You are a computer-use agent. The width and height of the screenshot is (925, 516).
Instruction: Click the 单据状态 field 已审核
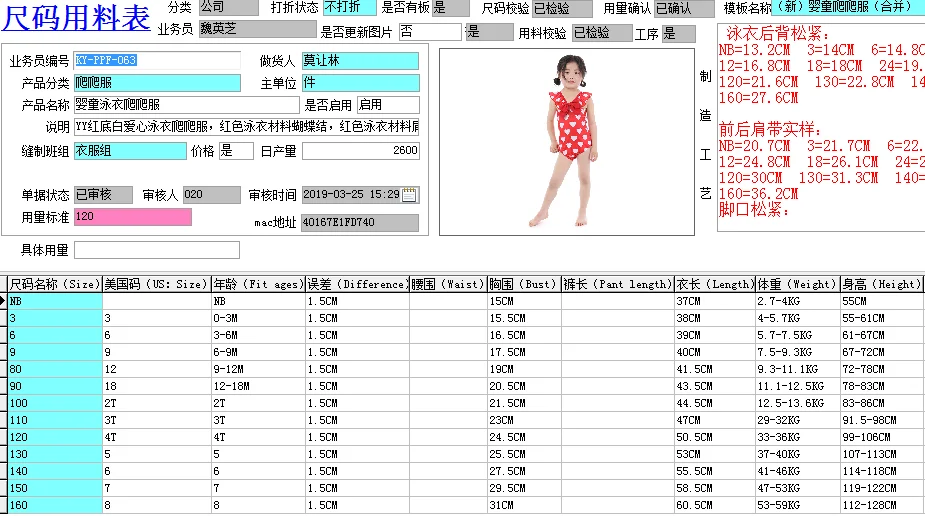[x=103, y=195]
